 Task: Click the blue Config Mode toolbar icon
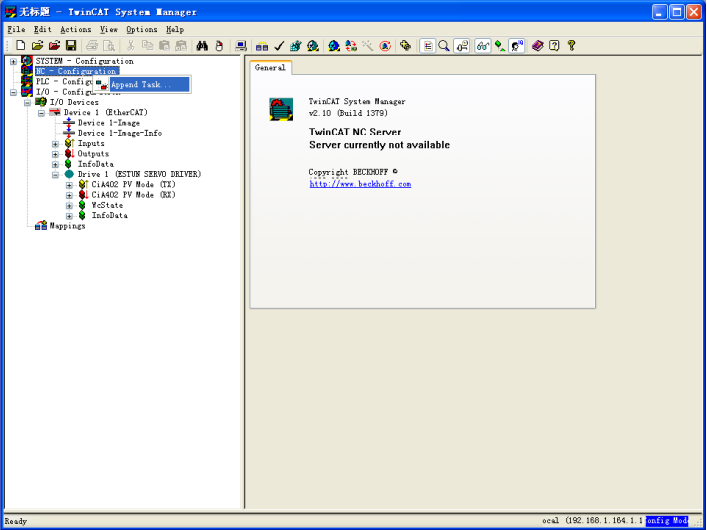334,46
